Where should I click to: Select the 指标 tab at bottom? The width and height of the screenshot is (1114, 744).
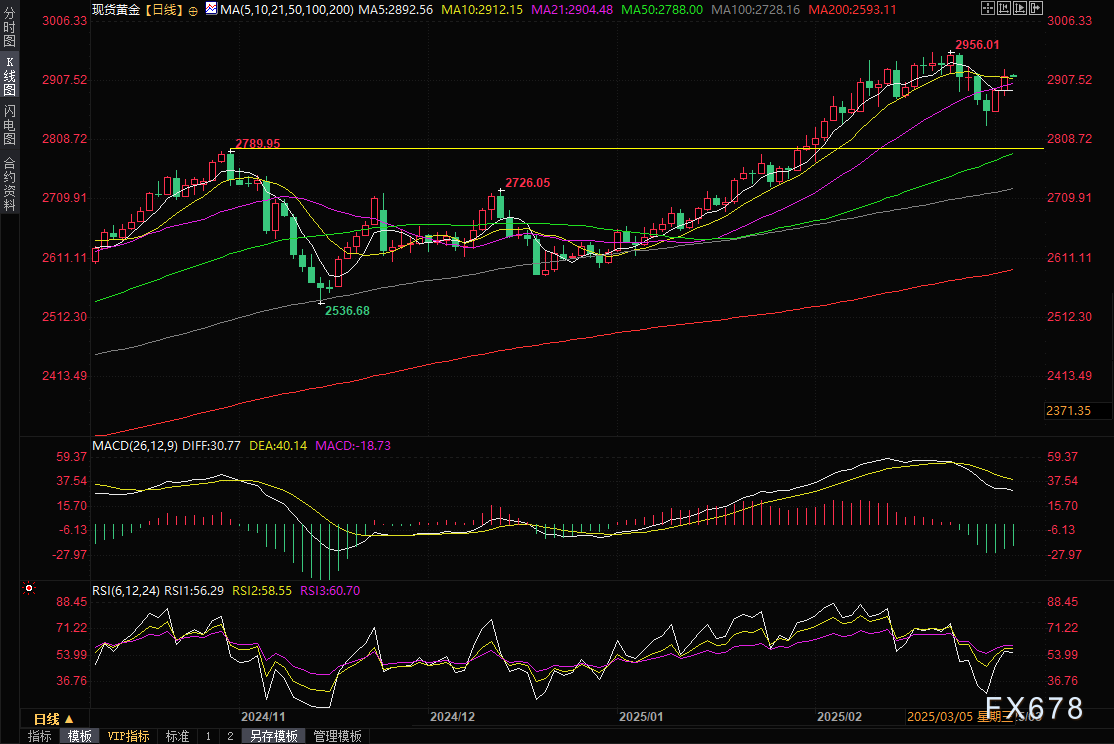pos(40,736)
